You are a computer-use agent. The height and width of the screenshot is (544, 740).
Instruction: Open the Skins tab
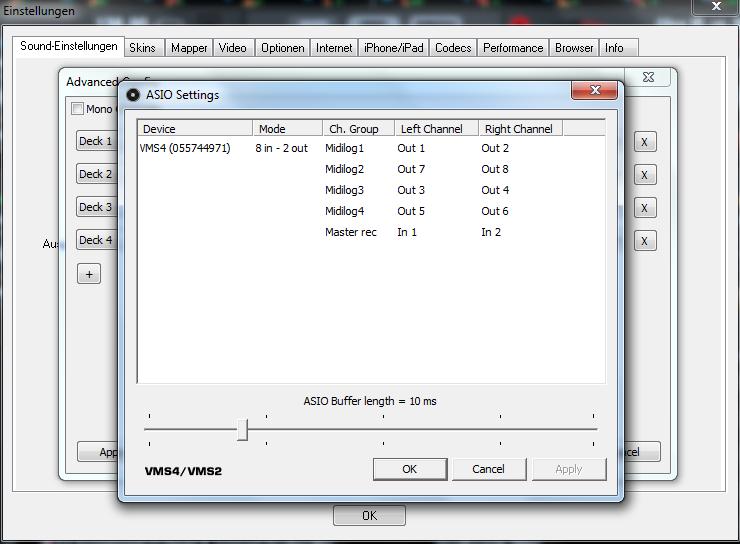point(143,48)
